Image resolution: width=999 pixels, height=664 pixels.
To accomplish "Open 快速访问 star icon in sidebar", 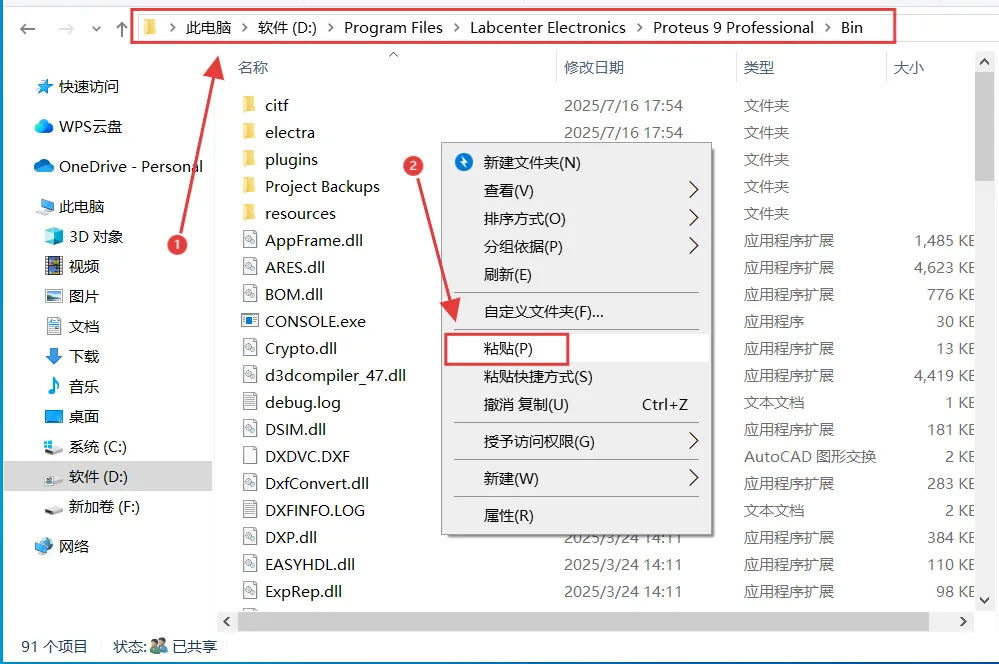I will pyautogui.click(x=44, y=87).
